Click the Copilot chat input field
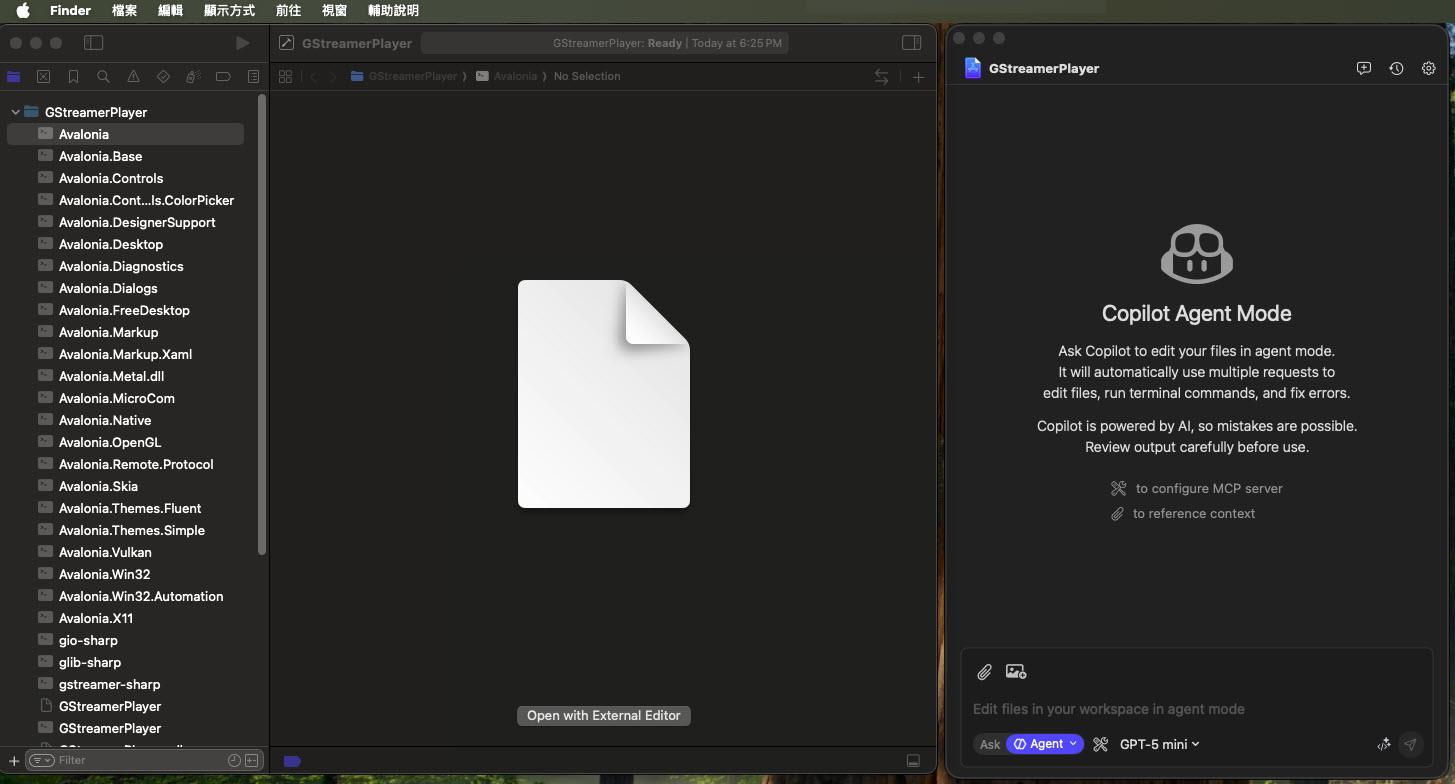 click(1198, 709)
